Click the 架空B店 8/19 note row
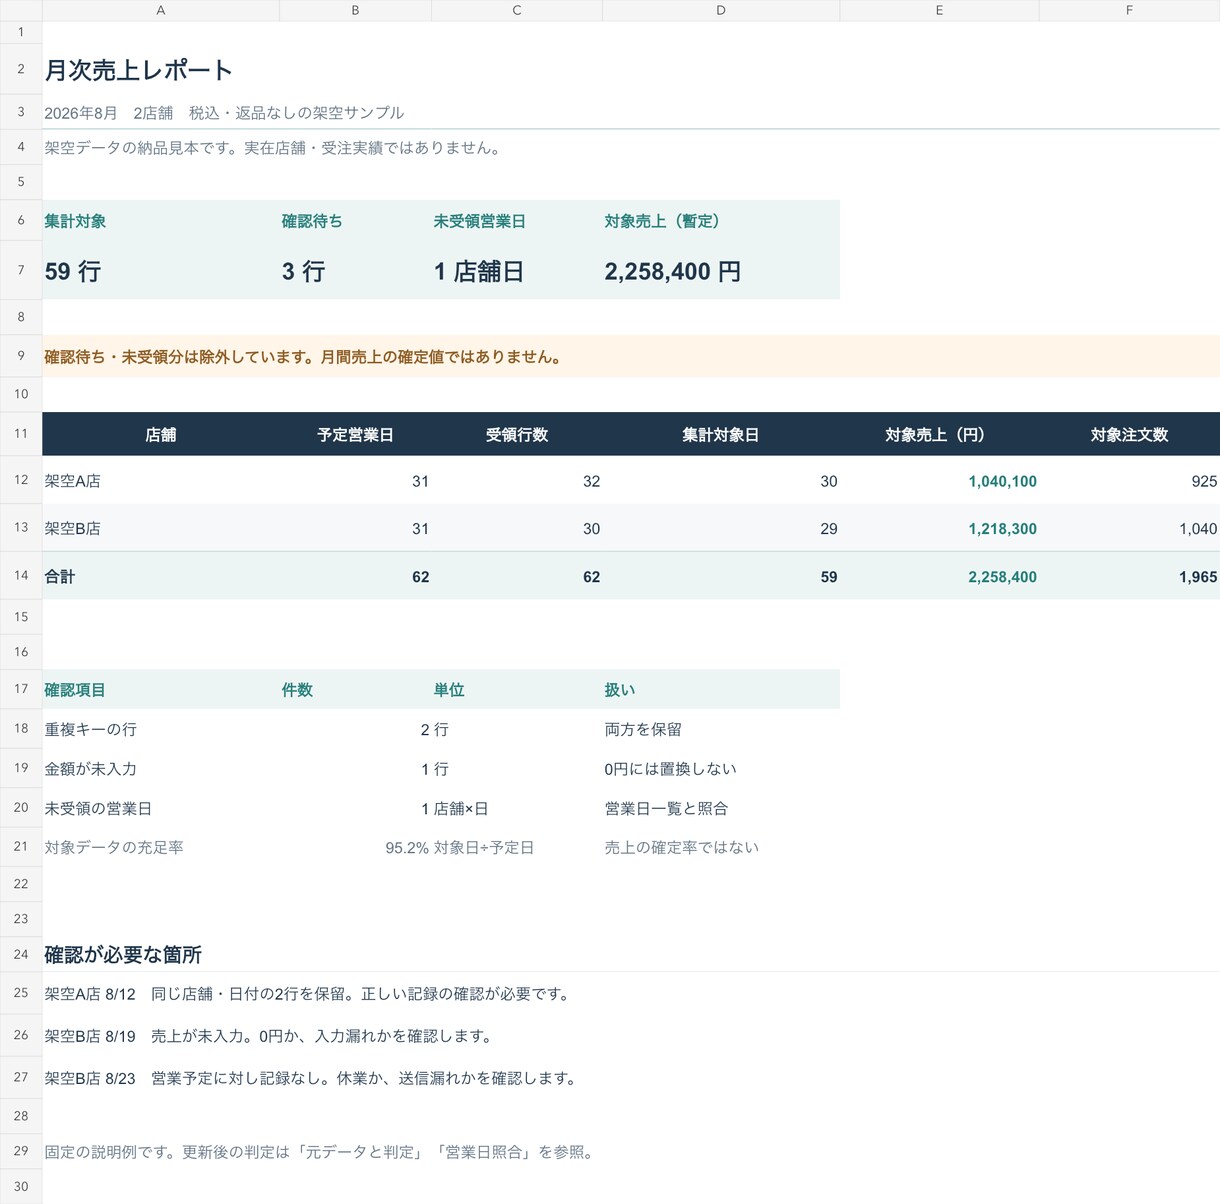 [270, 1036]
